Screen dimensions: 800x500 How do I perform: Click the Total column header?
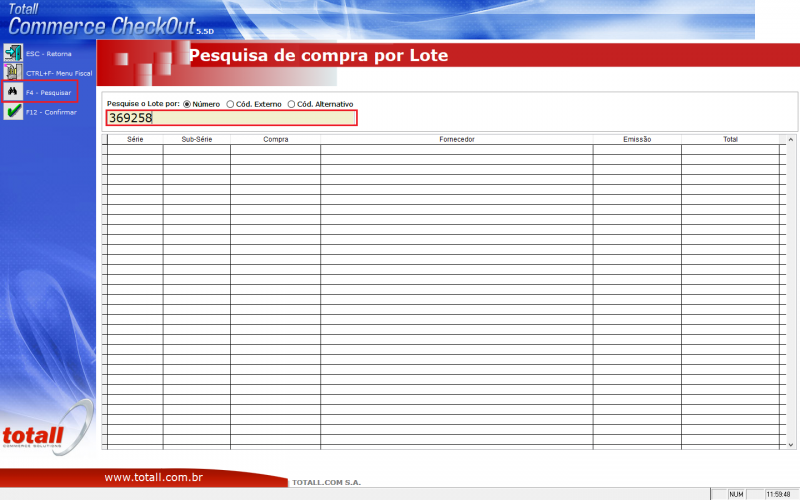pos(730,139)
